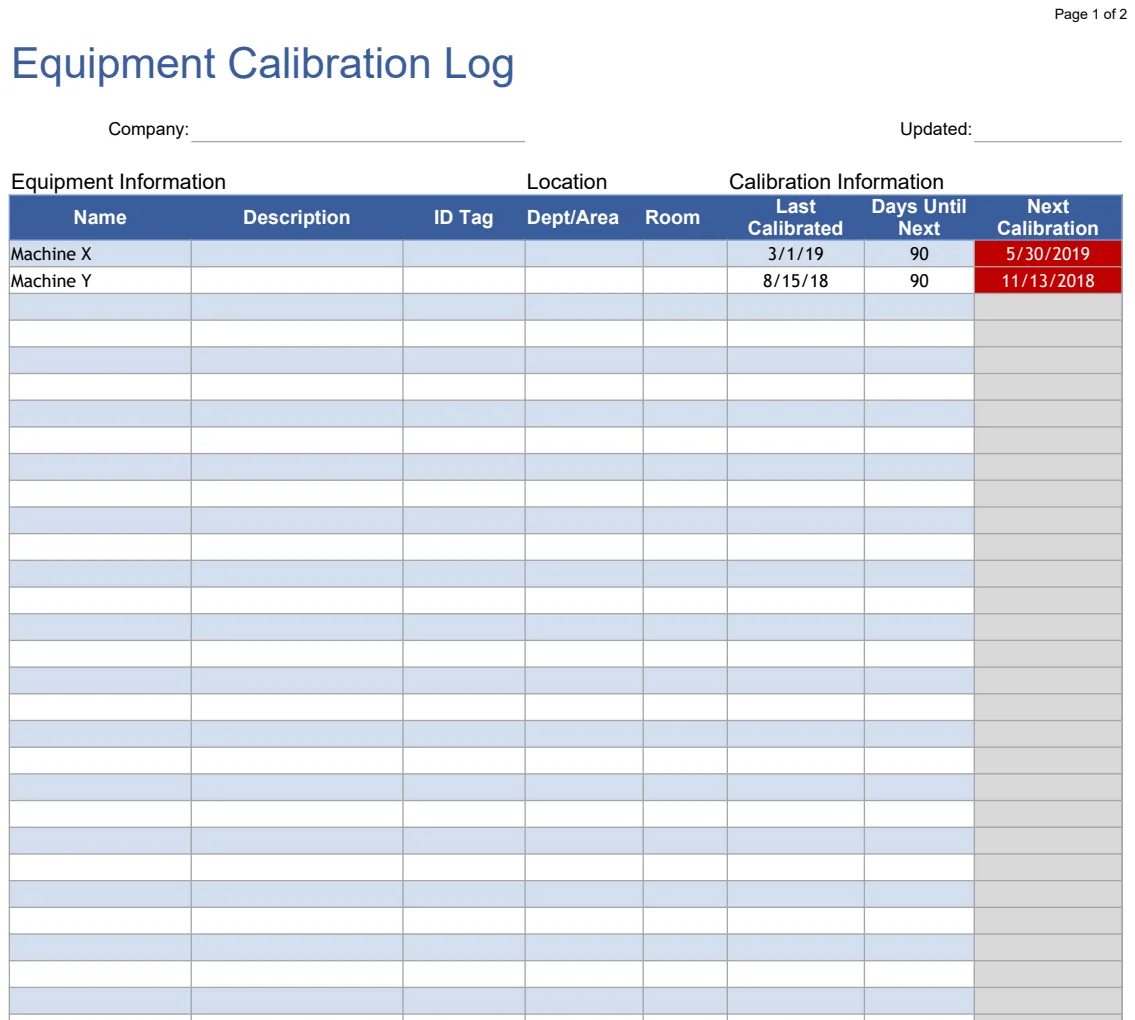
Task: Click the Room column header
Action: pos(672,217)
